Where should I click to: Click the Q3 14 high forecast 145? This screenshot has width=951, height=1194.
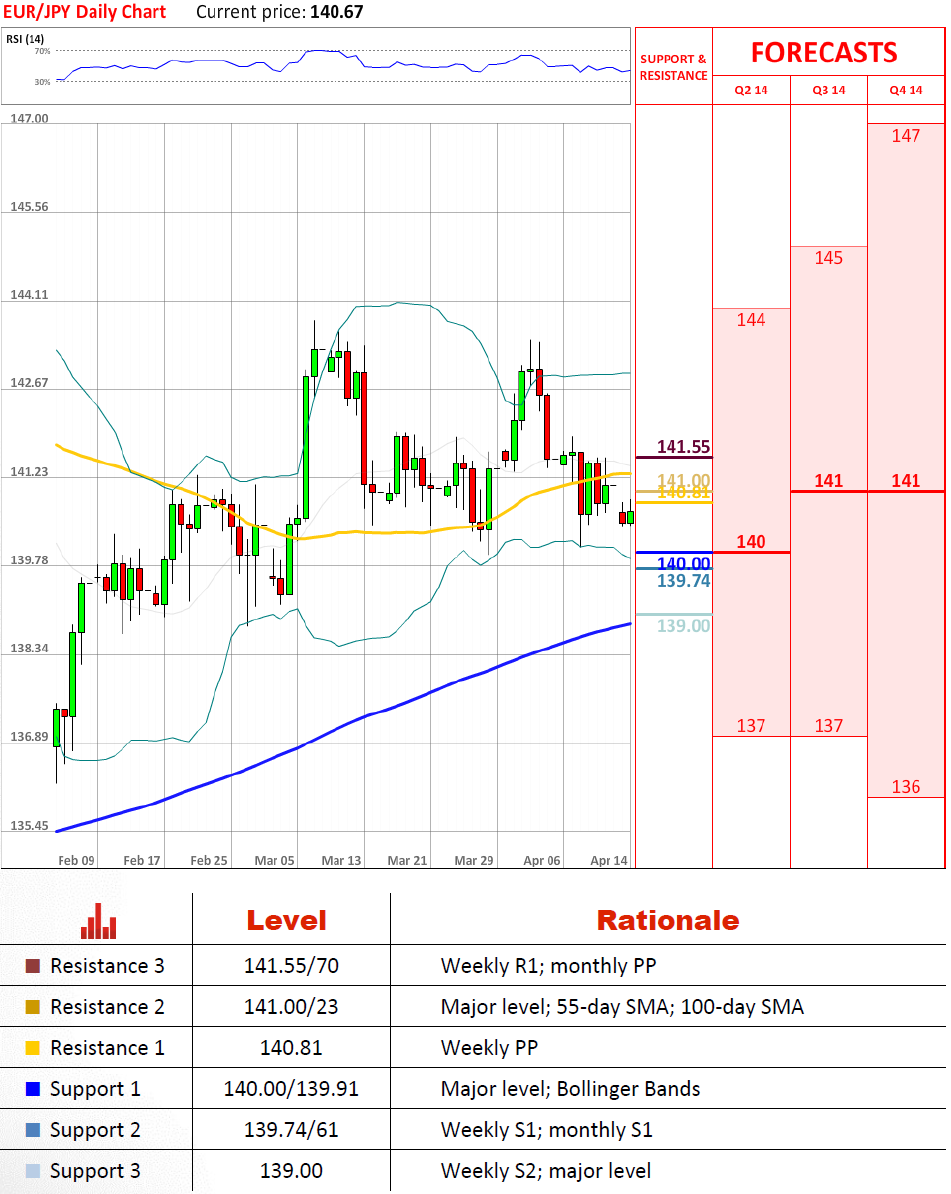coord(828,258)
